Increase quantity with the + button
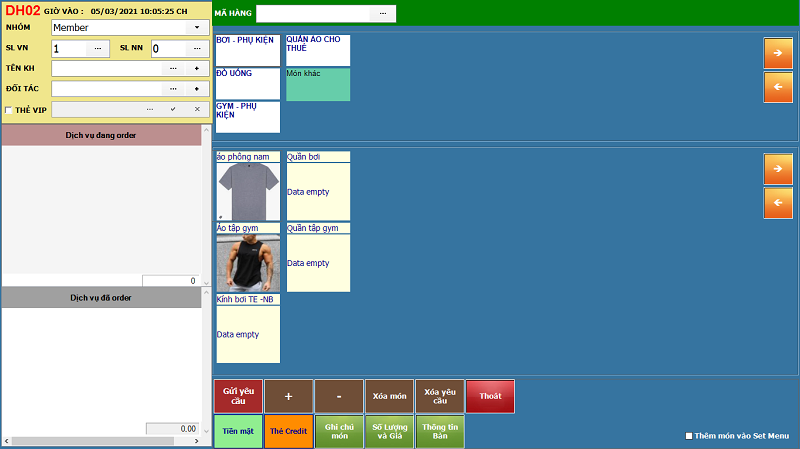Image resolution: width=800 pixels, height=449 pixels. tap(288, 396)
